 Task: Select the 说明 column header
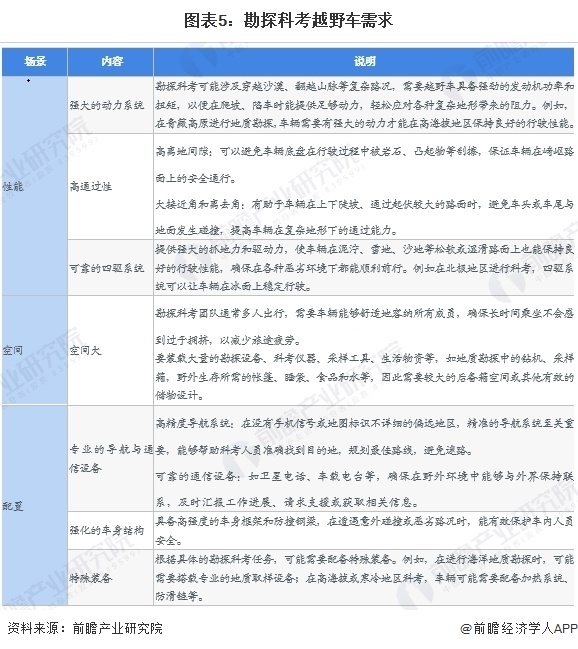coord(364,62)
